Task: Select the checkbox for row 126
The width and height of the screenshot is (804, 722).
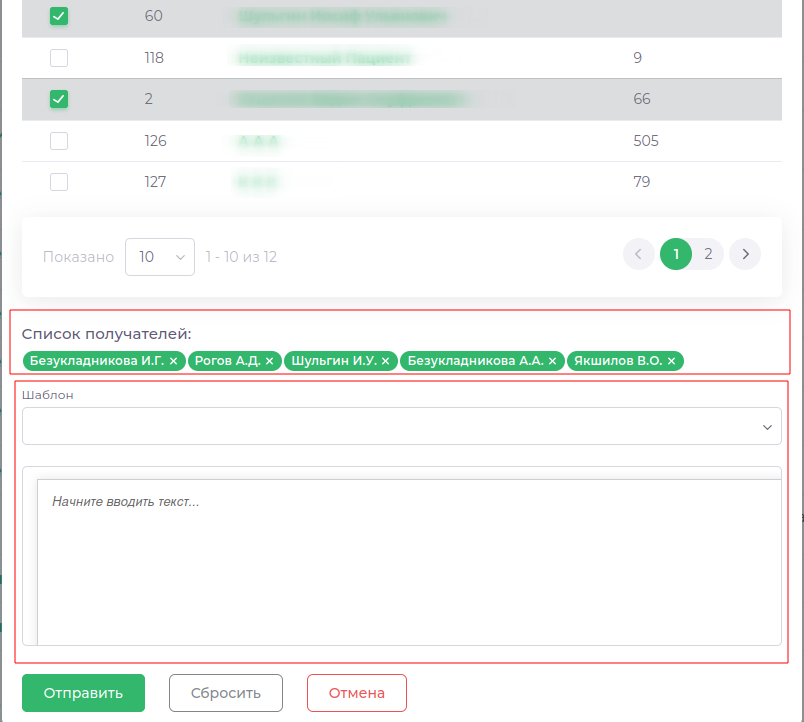Action: tap(59, 141)
